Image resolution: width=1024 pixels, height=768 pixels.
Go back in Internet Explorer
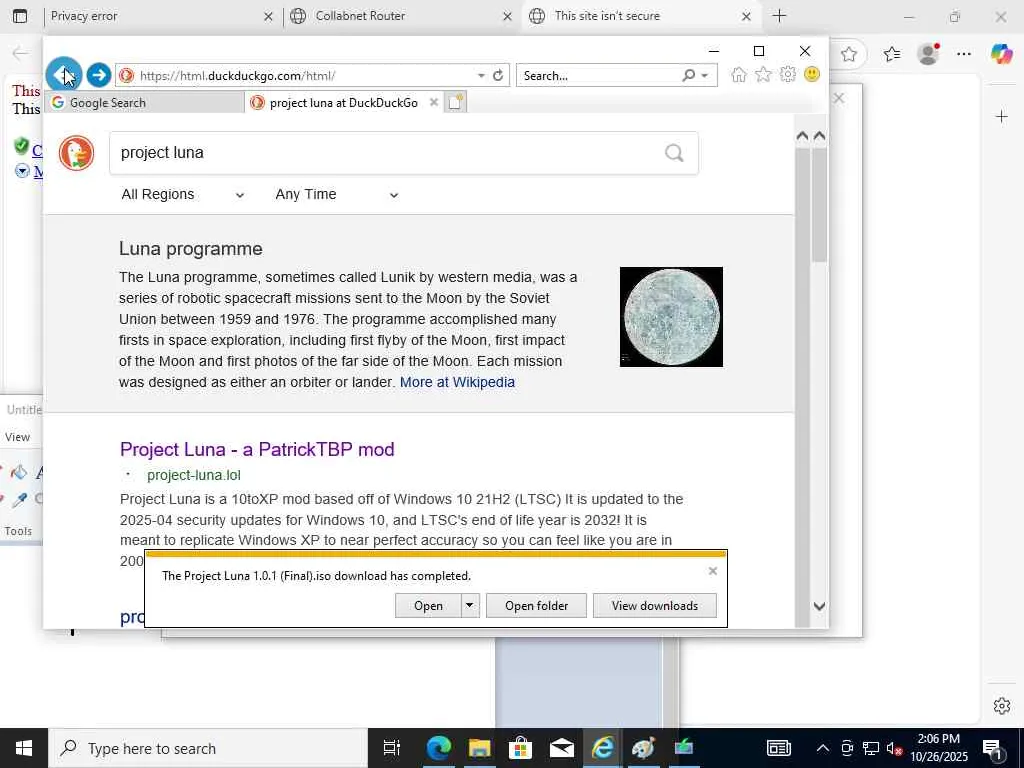pos(63,74)
